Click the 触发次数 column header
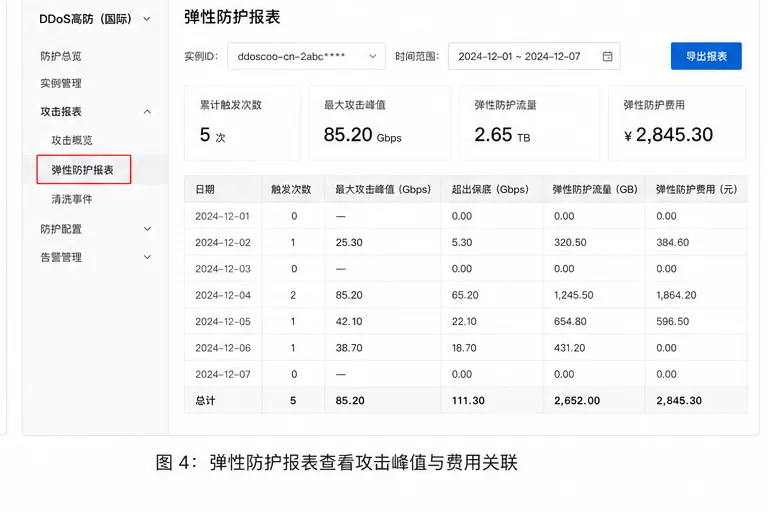Viewport: 768px width, 512px height. pyautogui.click(x=291, y=190)
